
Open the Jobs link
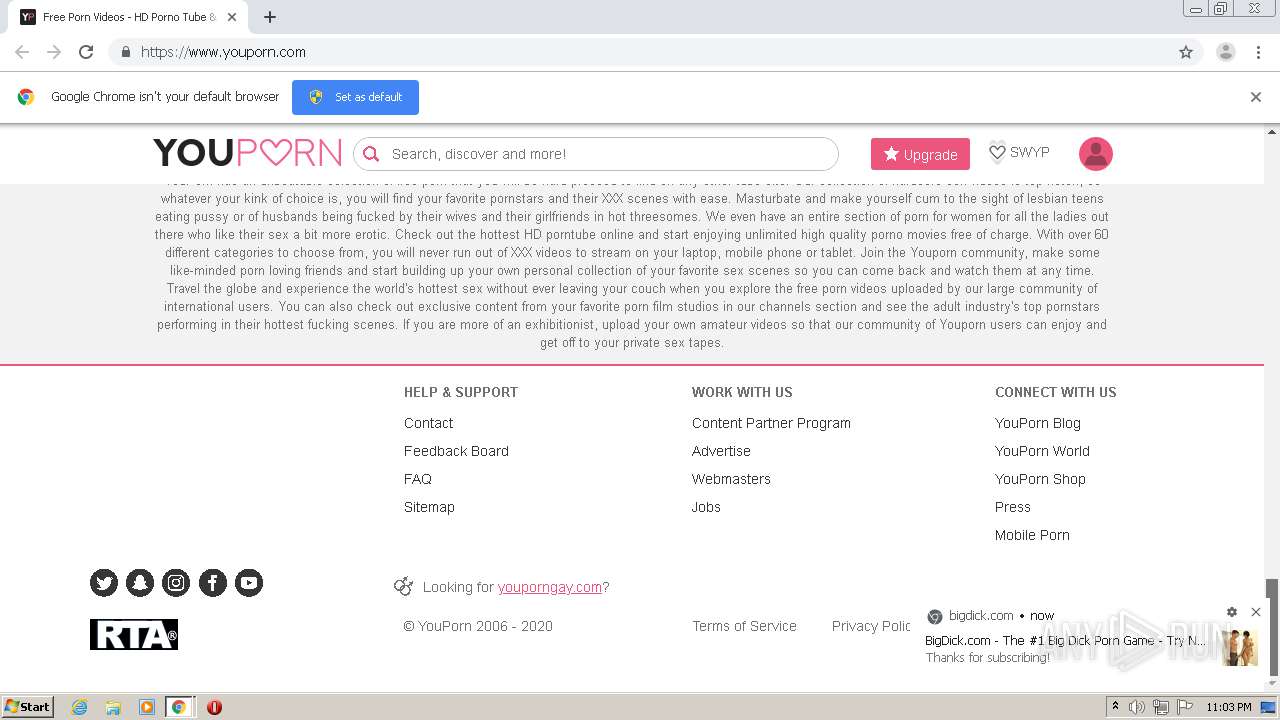[706, 507]
